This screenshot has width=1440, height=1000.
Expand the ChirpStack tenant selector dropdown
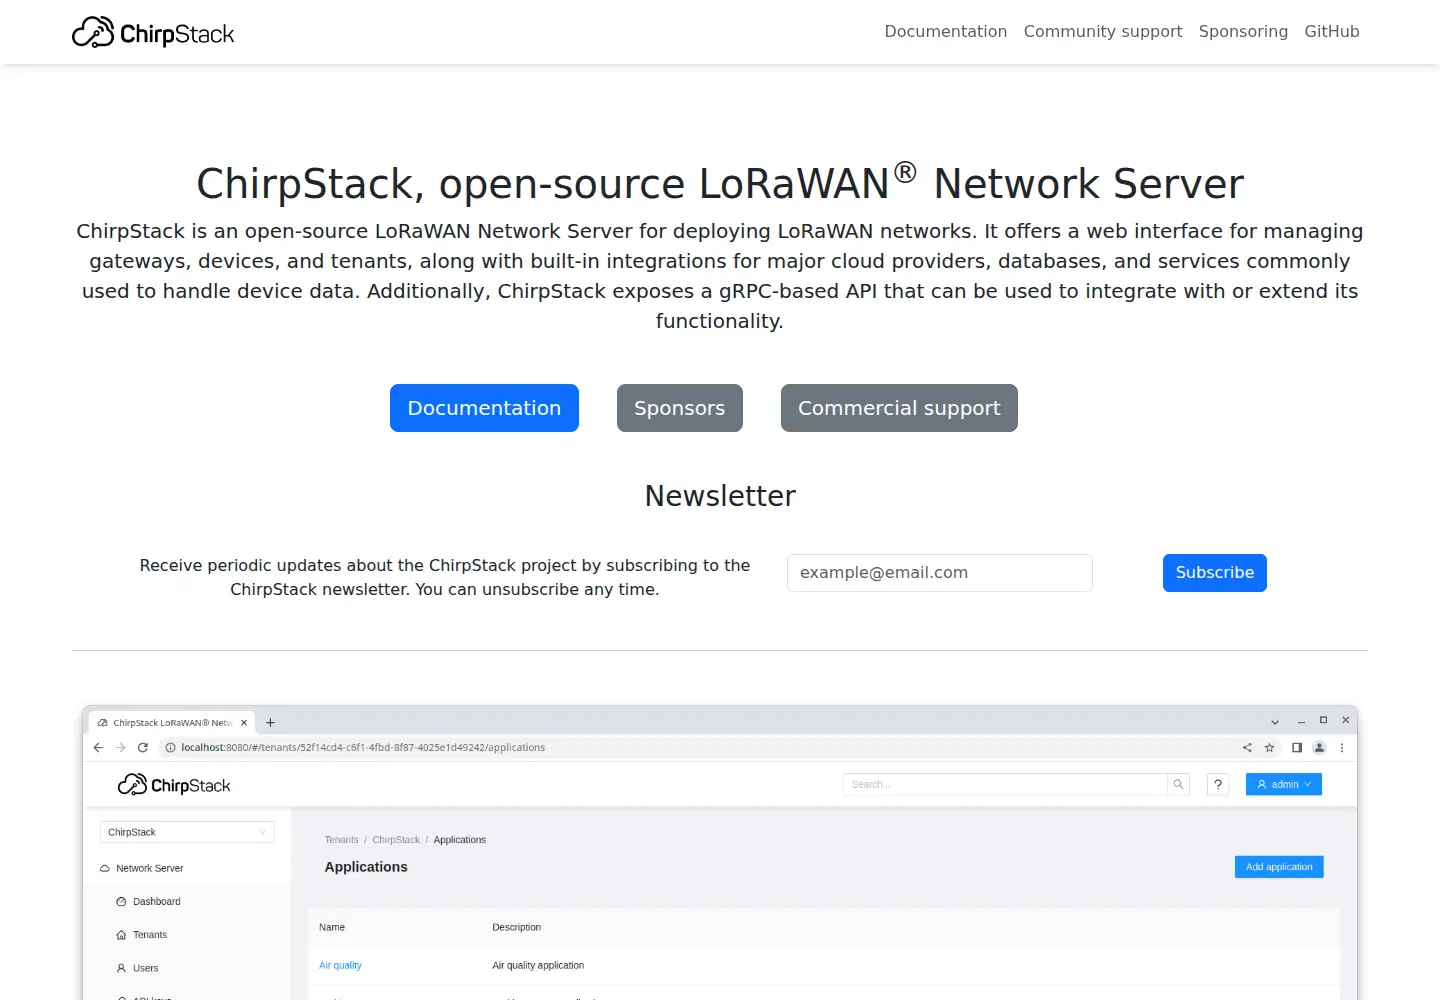(x=187, y=832)
